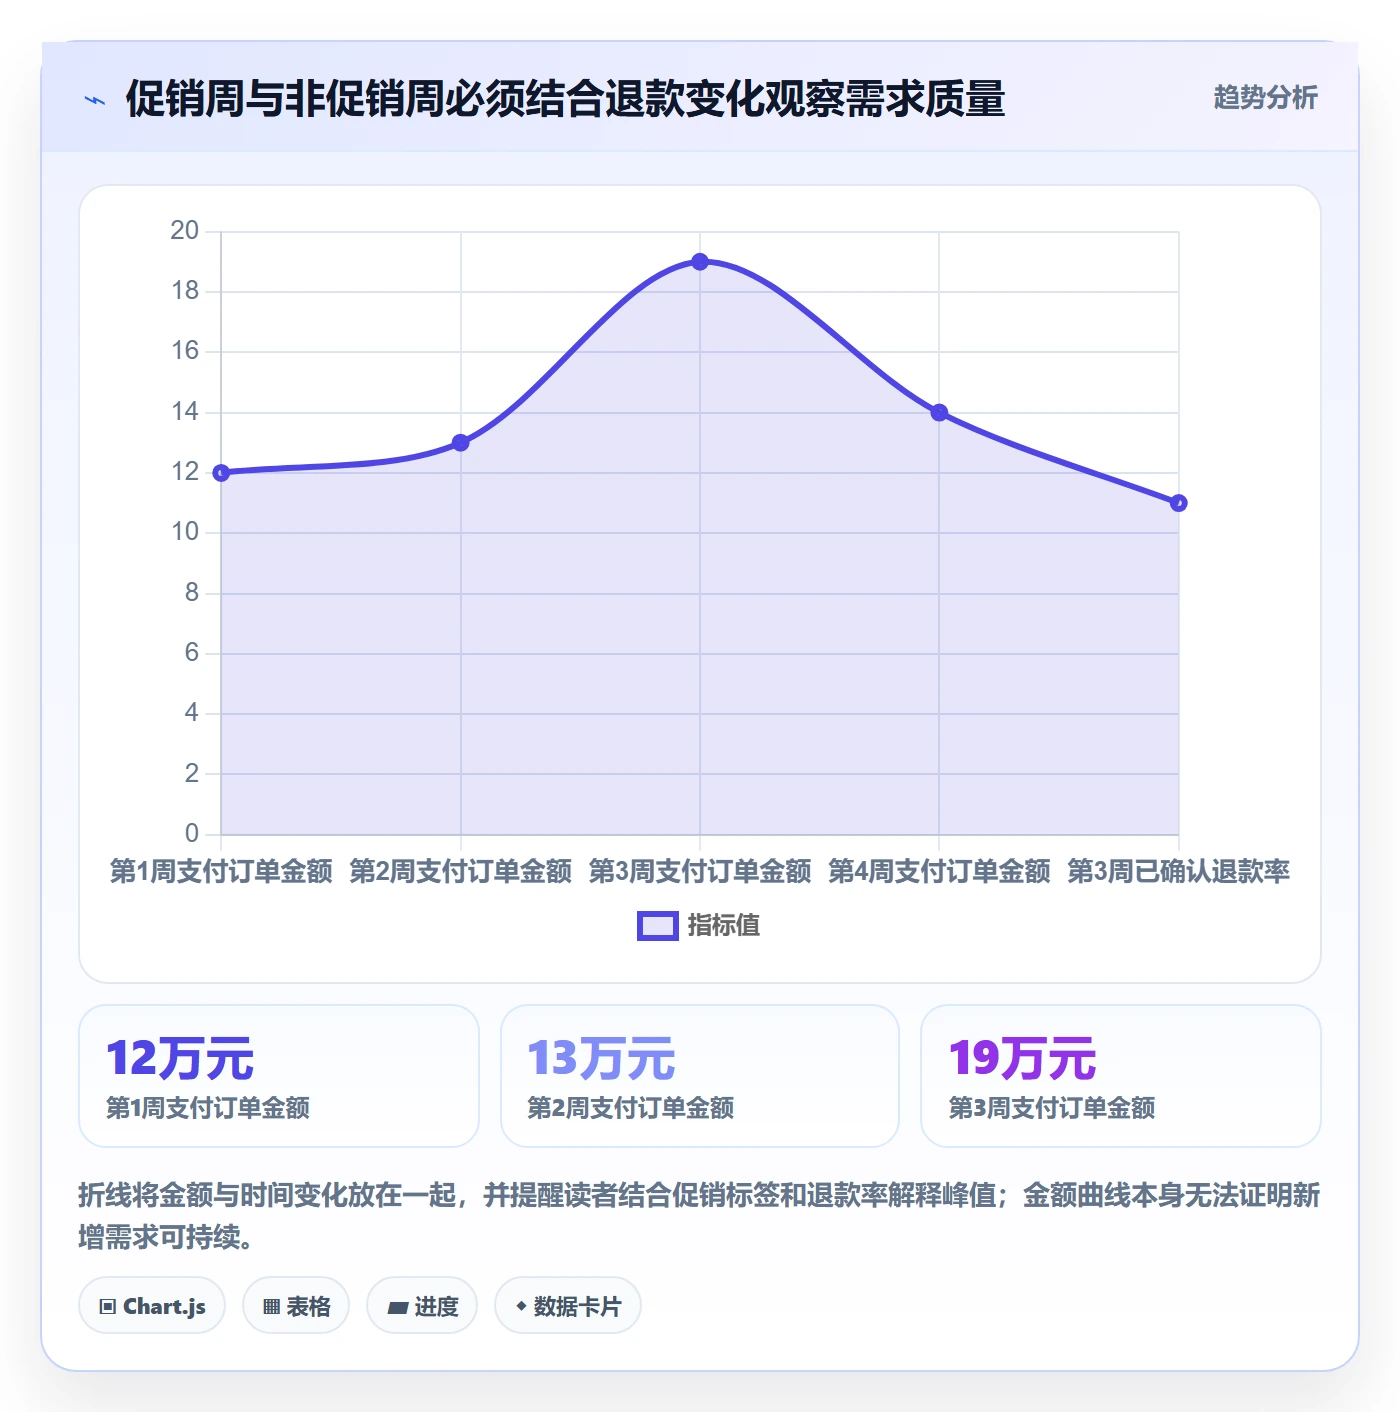Select the peak data point at 19
This screenshot has width=1400, height=1412.
click(700, 262)
